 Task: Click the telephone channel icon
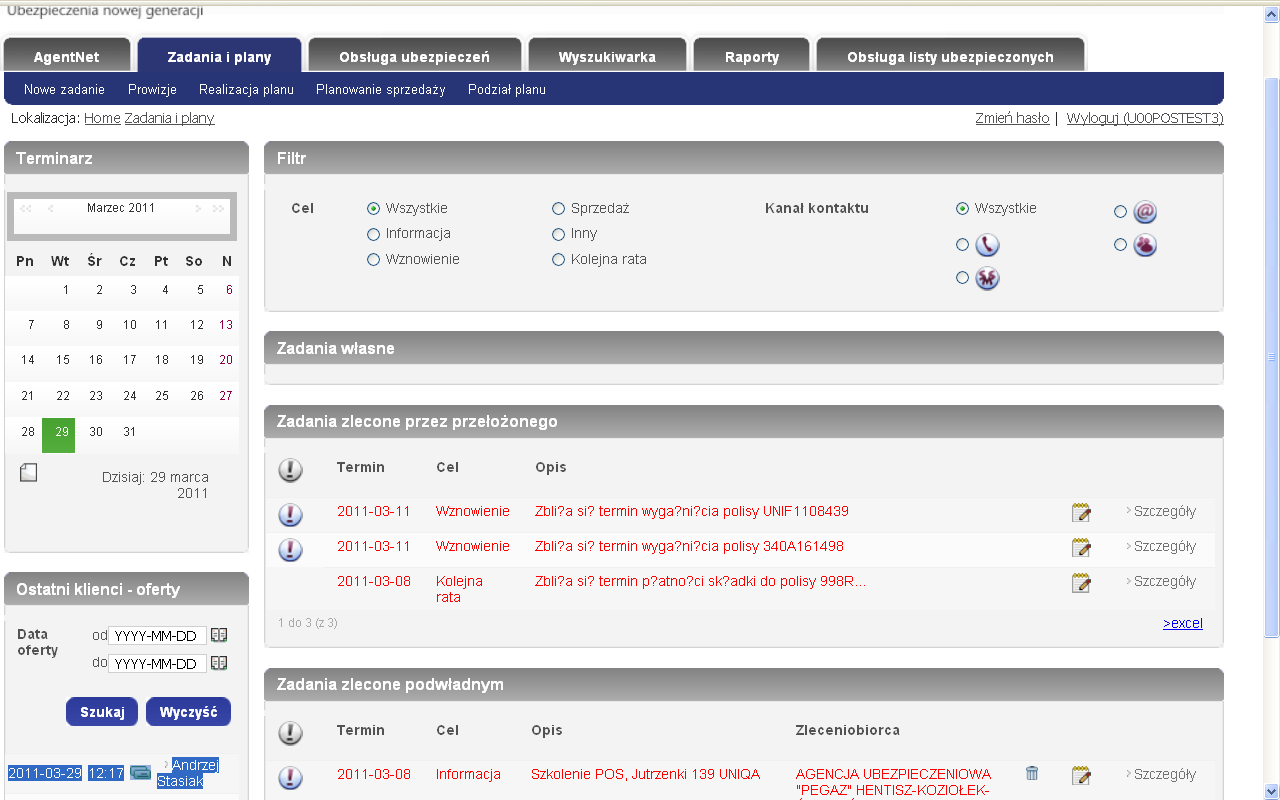pos(988,245)
